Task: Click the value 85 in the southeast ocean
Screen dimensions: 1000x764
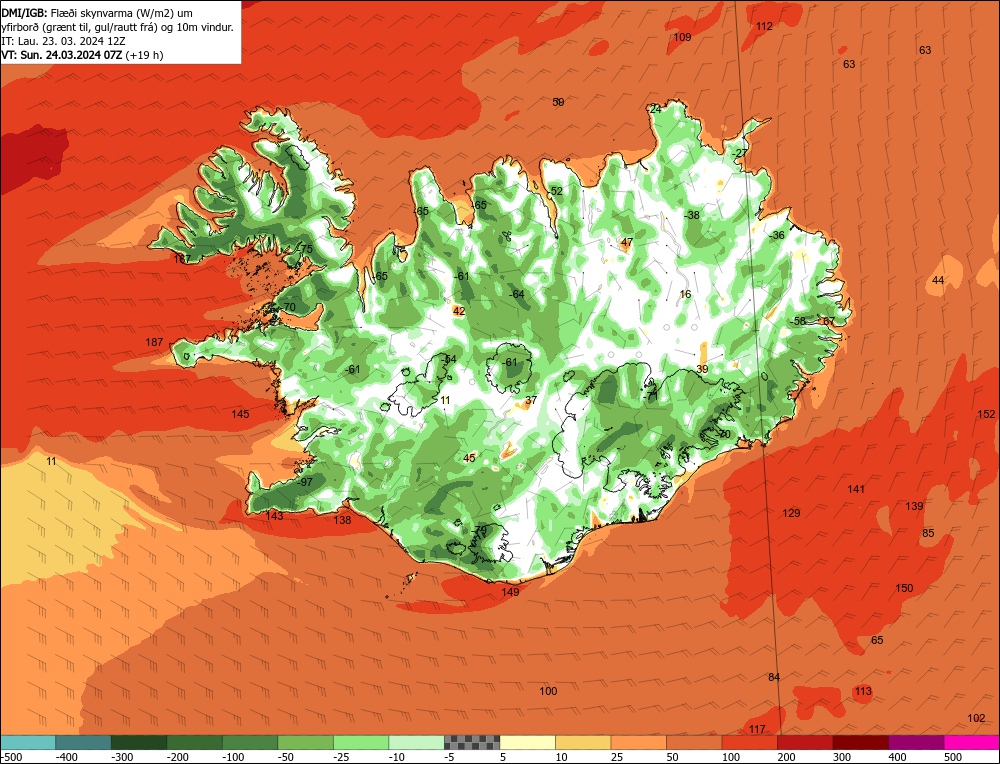Action: (x=928, y=533)
